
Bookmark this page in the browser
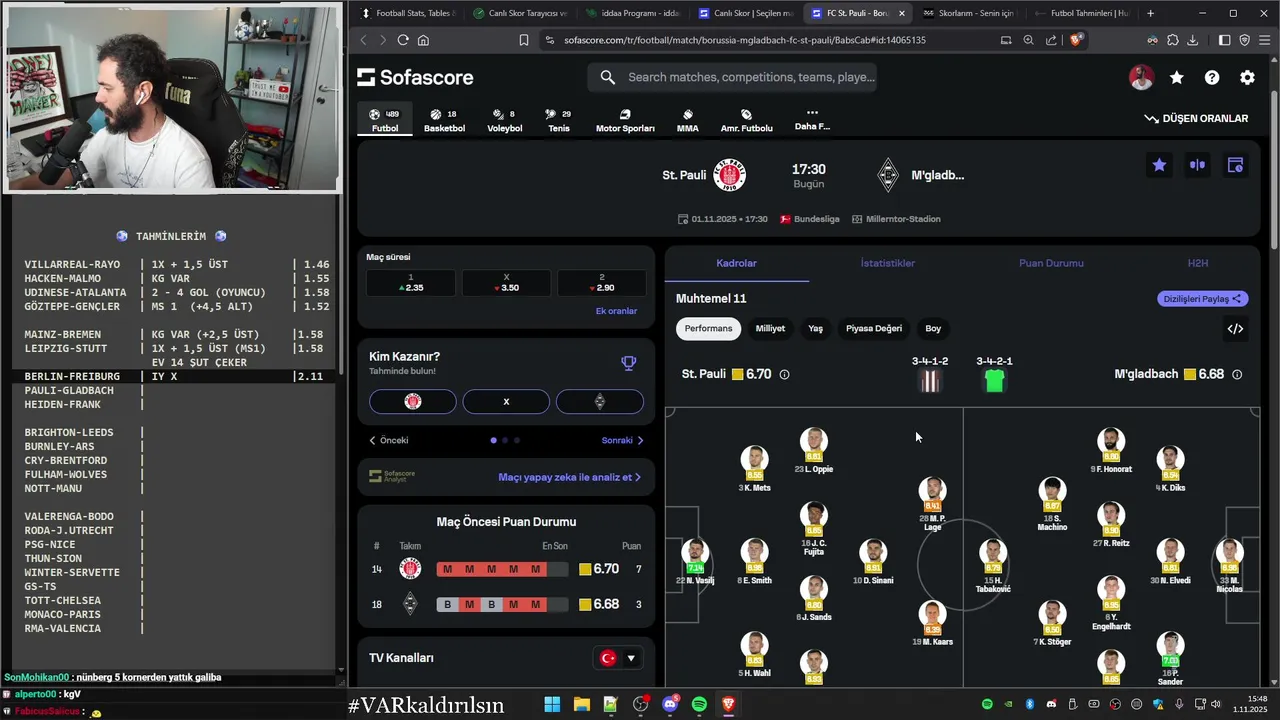click(x=524, y=40)
